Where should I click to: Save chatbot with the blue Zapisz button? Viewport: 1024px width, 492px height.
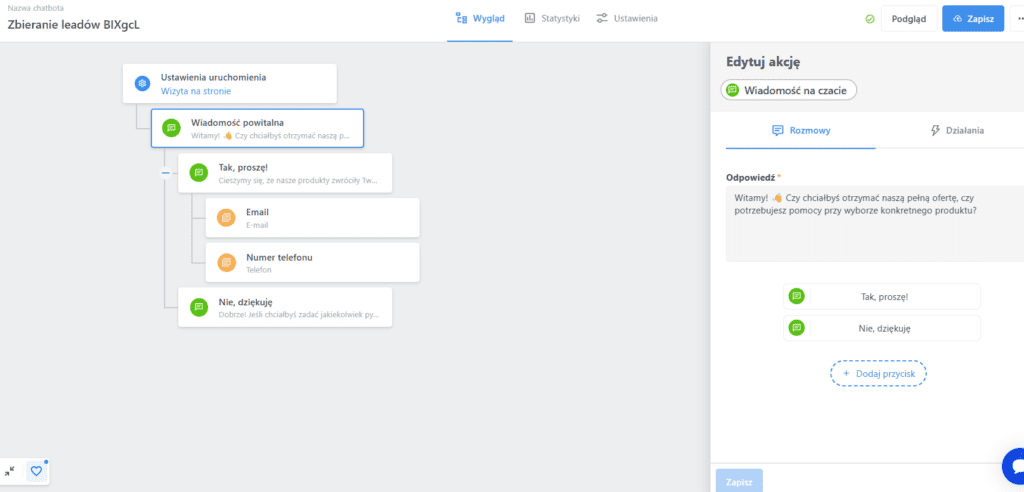[x=972, y=19]
